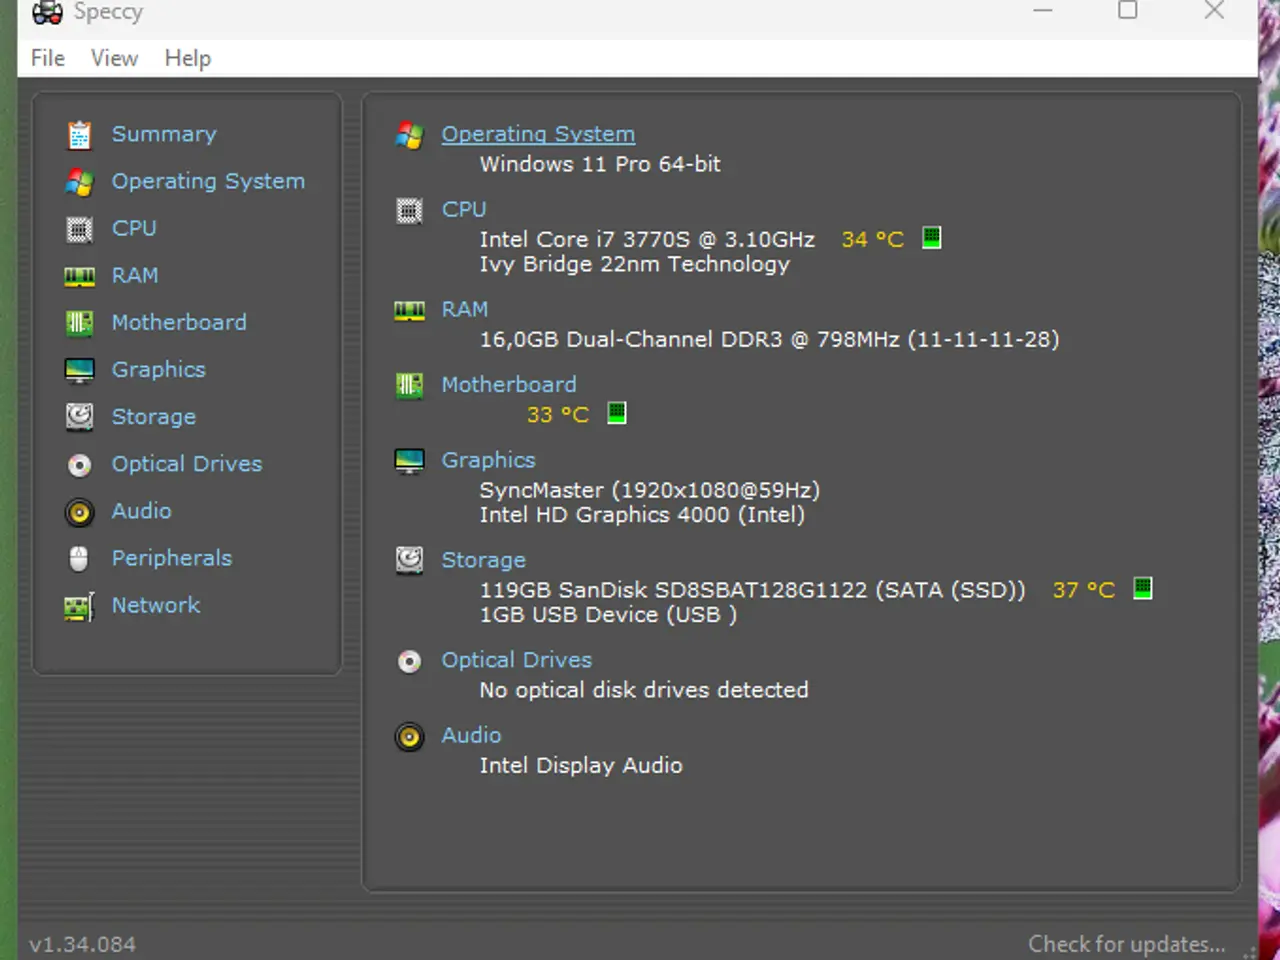Click the Motherboard icon in sidebar

[79, 323]
